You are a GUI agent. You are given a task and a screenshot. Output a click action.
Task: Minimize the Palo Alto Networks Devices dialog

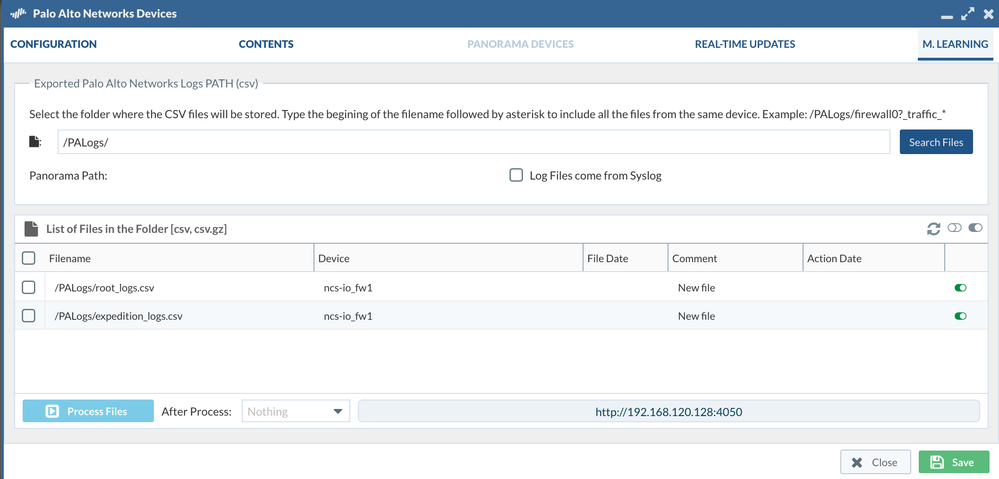(x=947, y=16)
